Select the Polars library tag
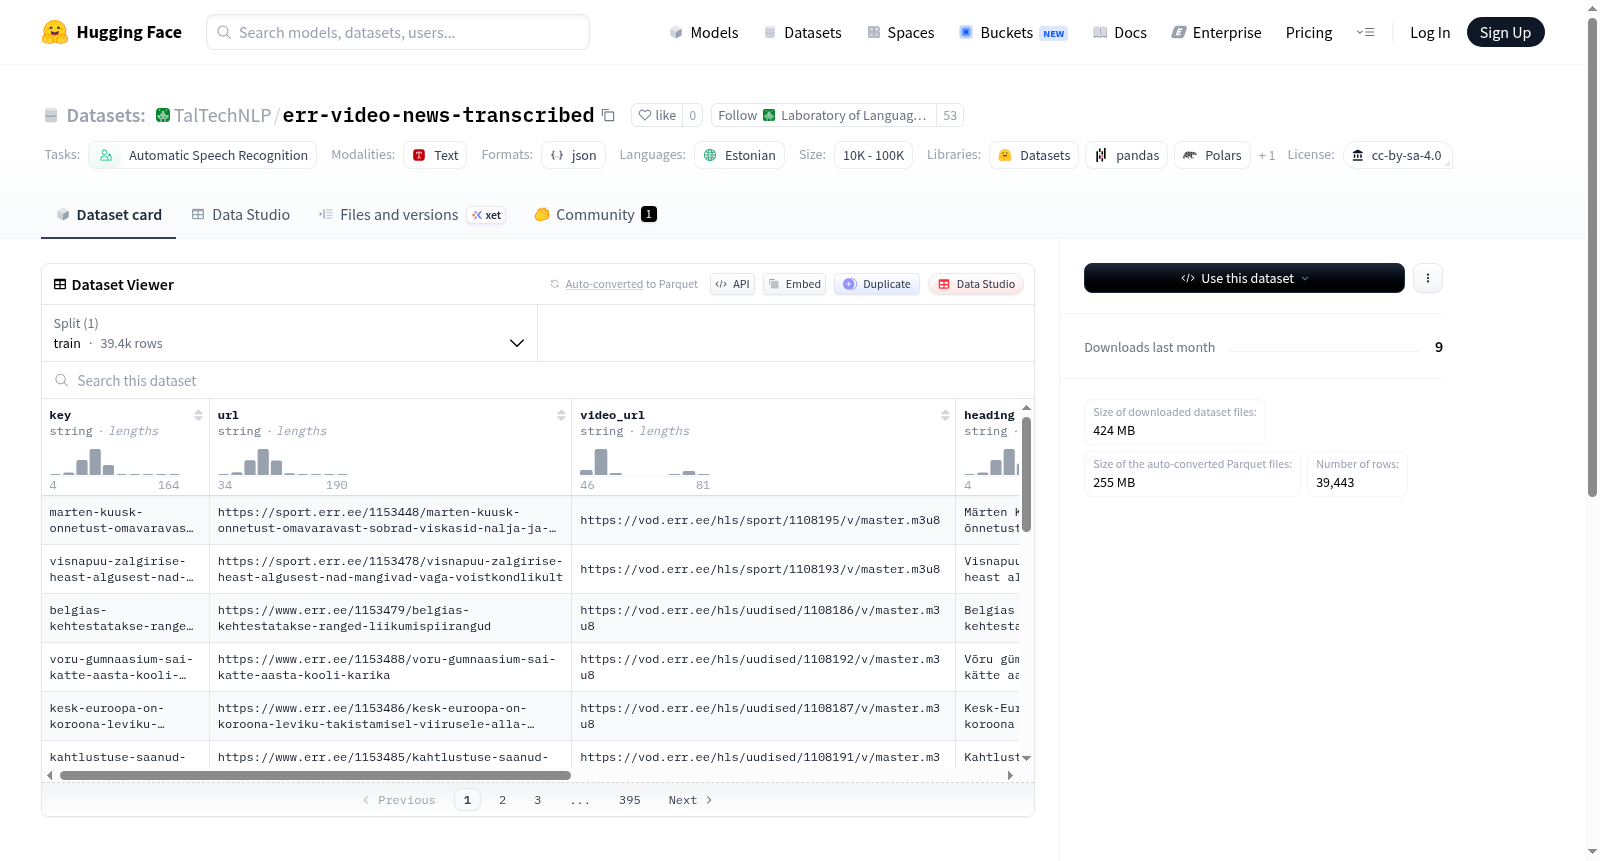The width and height of the screenshot is (1600, 861). pyautogui.click(x=1212, y=155)
